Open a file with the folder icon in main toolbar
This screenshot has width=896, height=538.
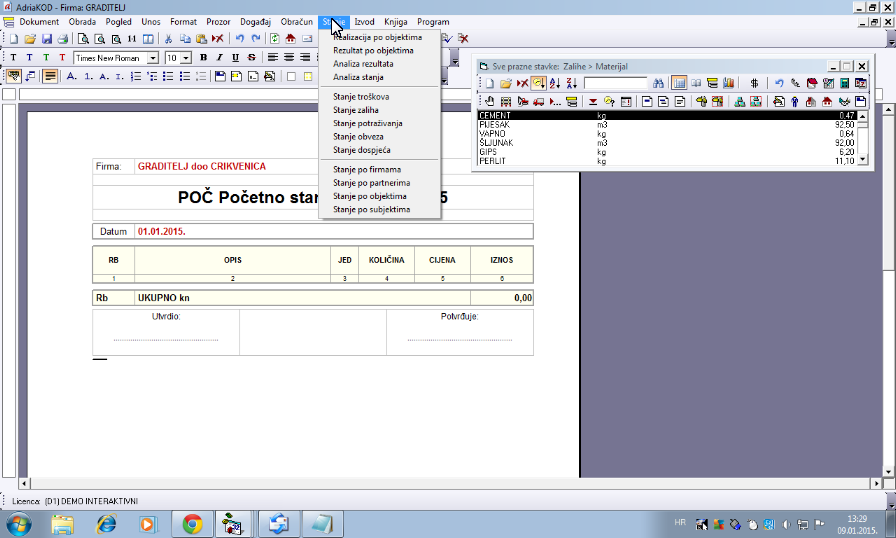(30, 39)
